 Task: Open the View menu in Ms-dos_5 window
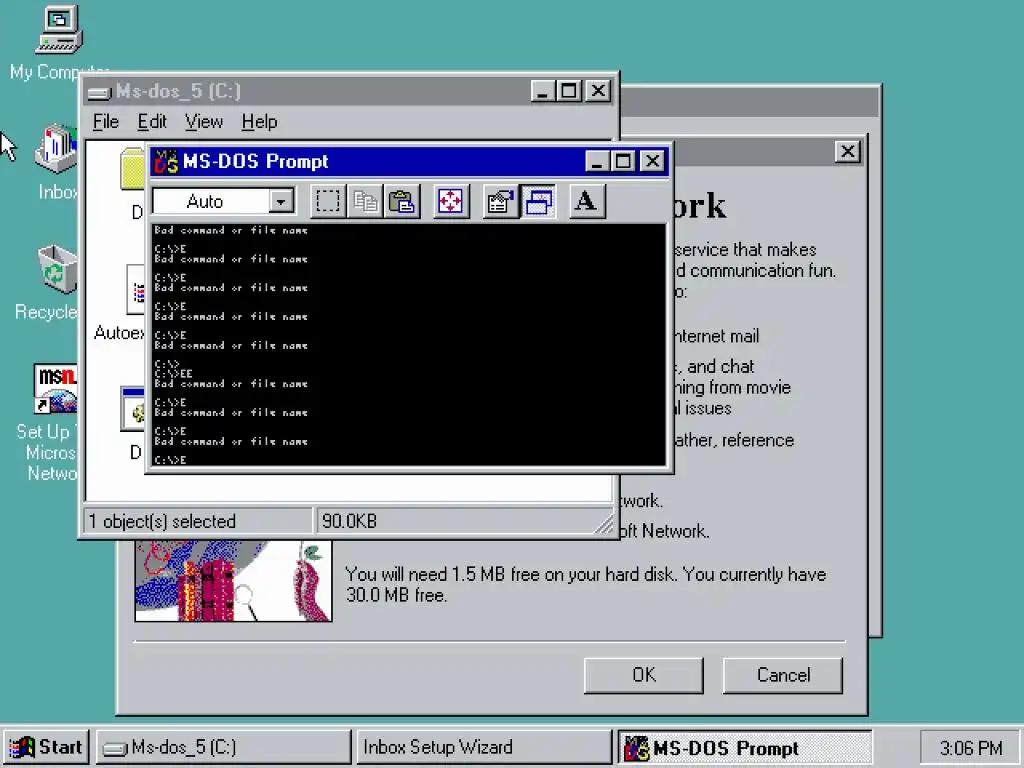tap(204, 122)
